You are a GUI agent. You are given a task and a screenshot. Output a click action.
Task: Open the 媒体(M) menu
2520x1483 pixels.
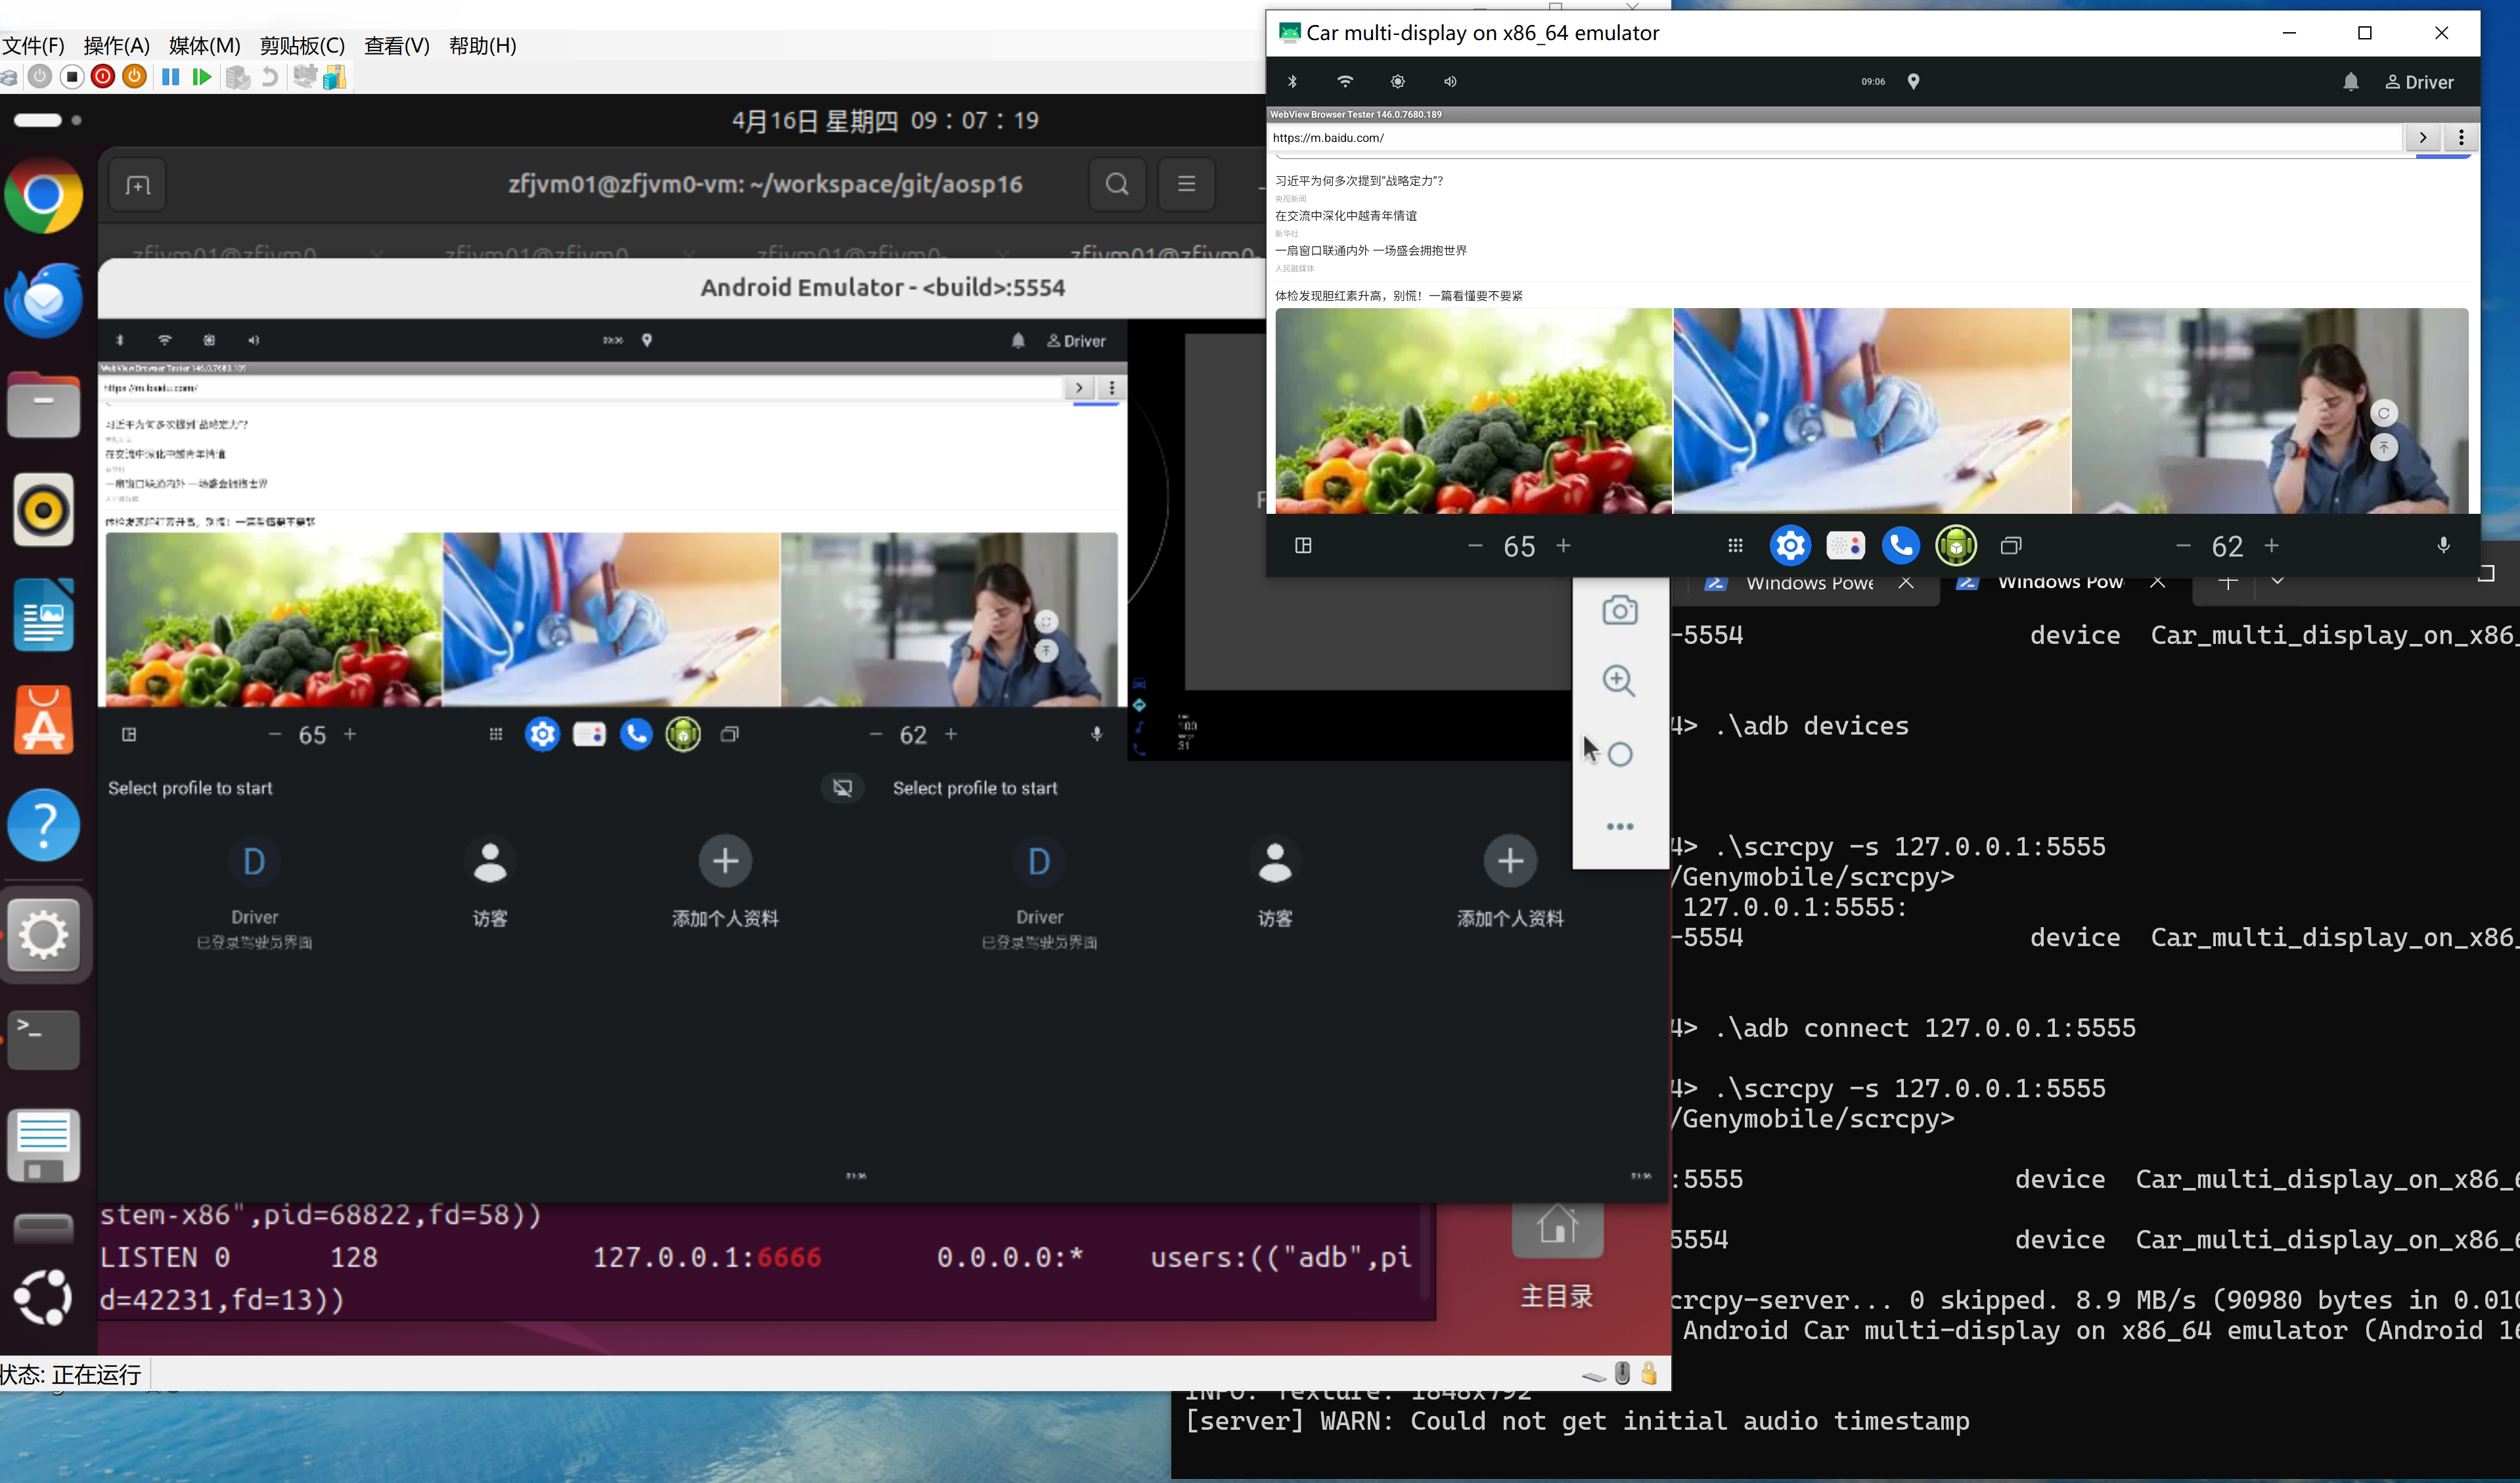204,46
